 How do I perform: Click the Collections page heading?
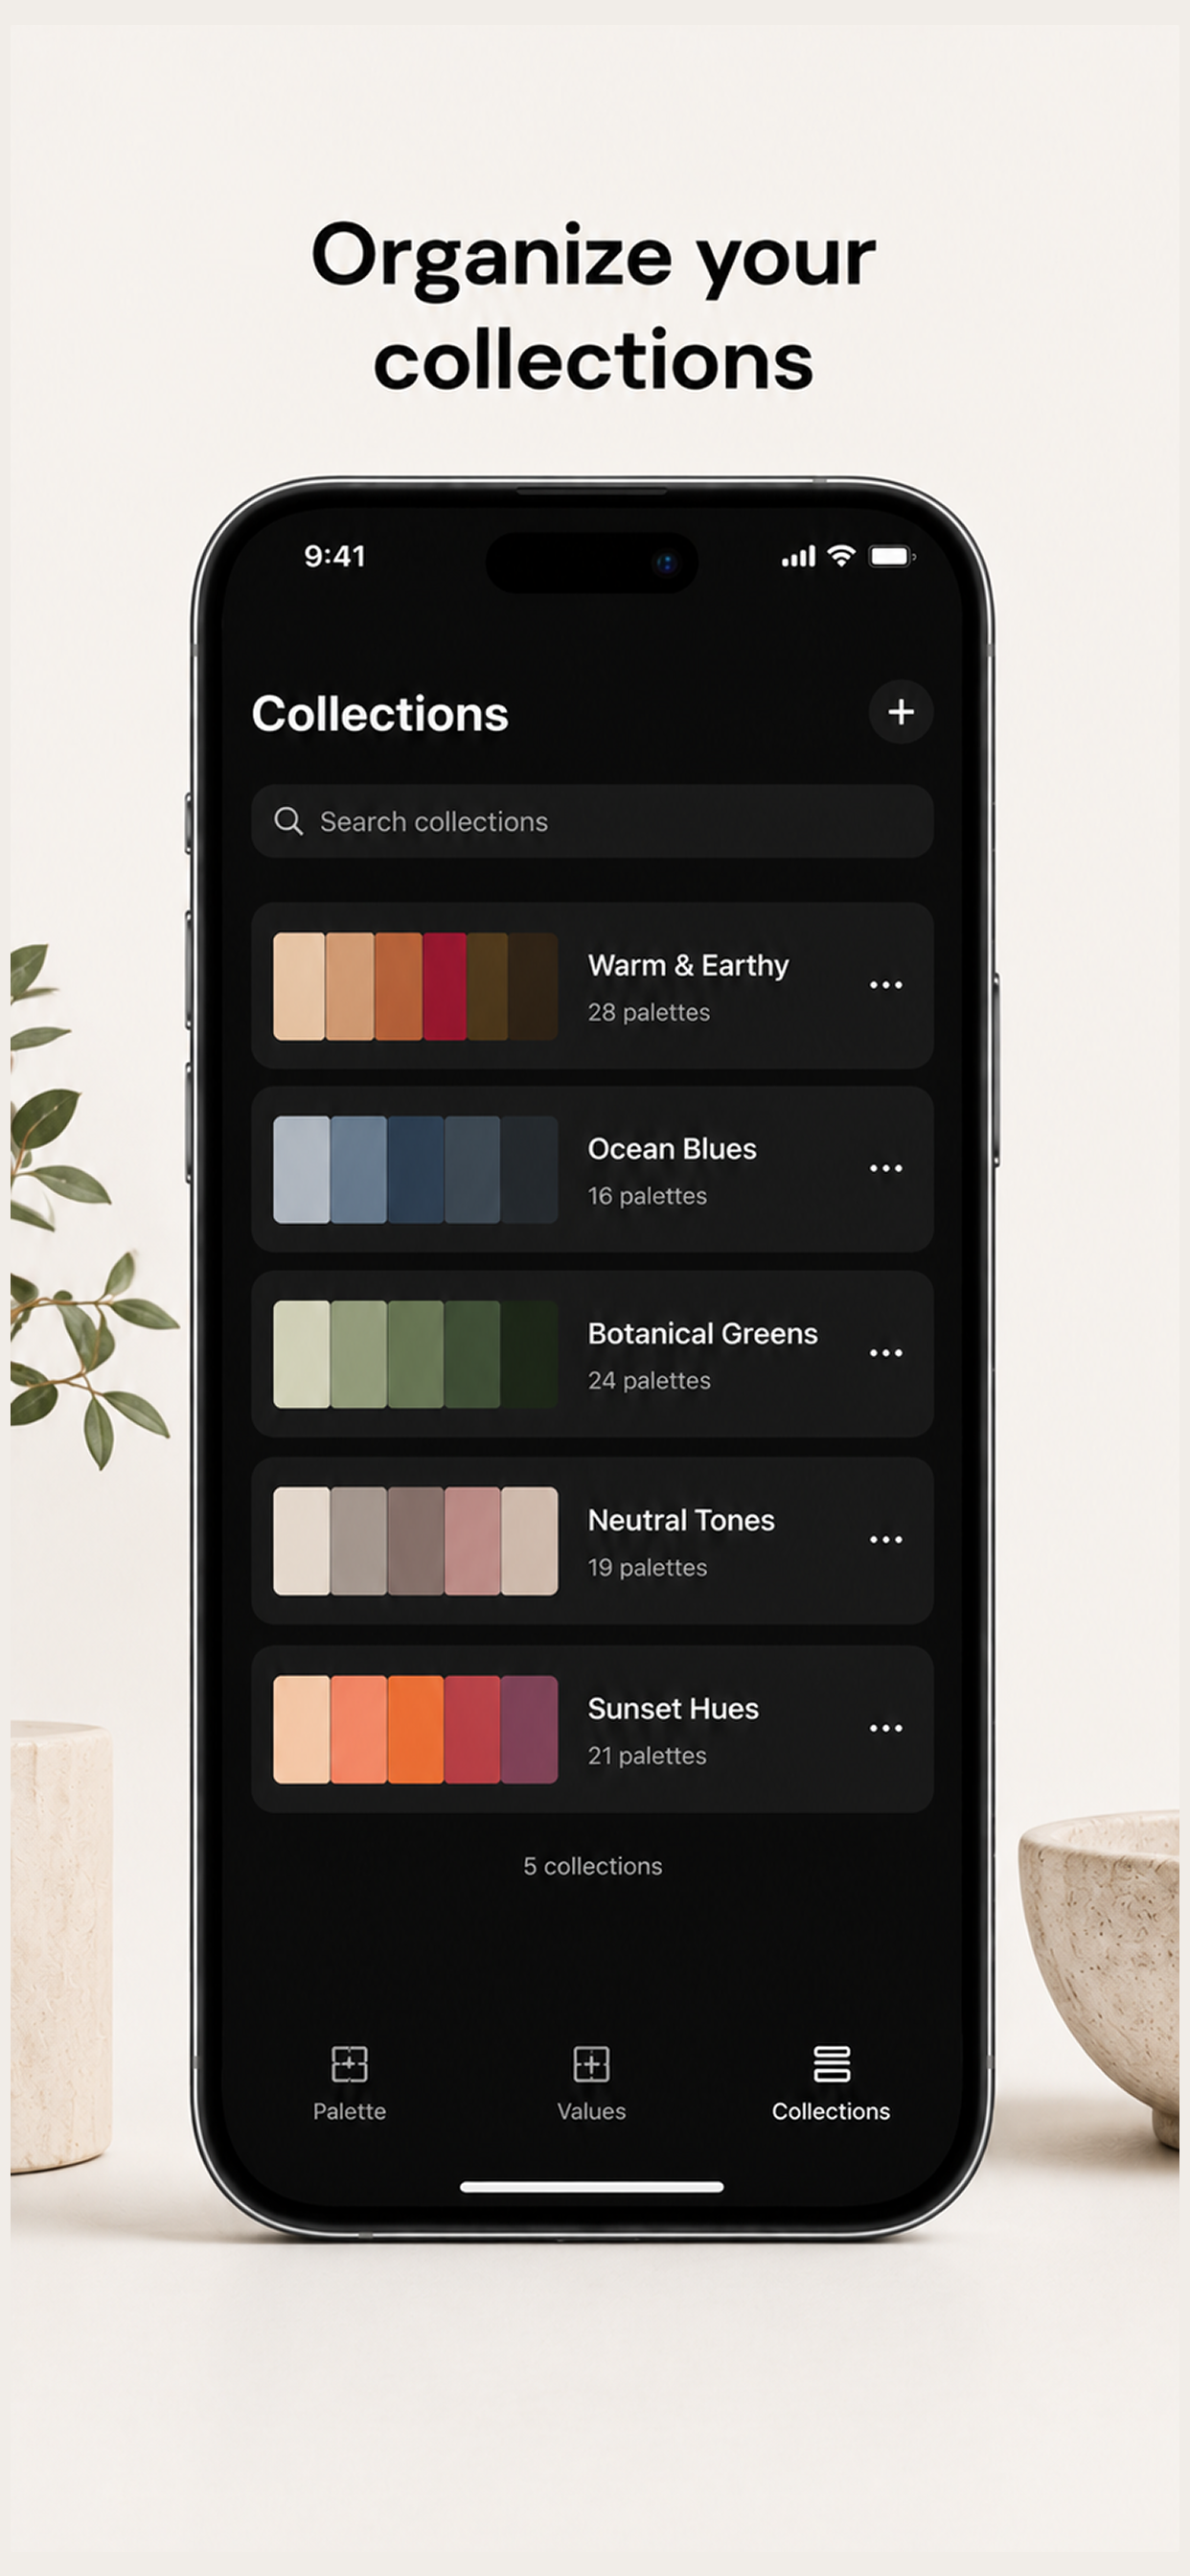coord(380,714)
